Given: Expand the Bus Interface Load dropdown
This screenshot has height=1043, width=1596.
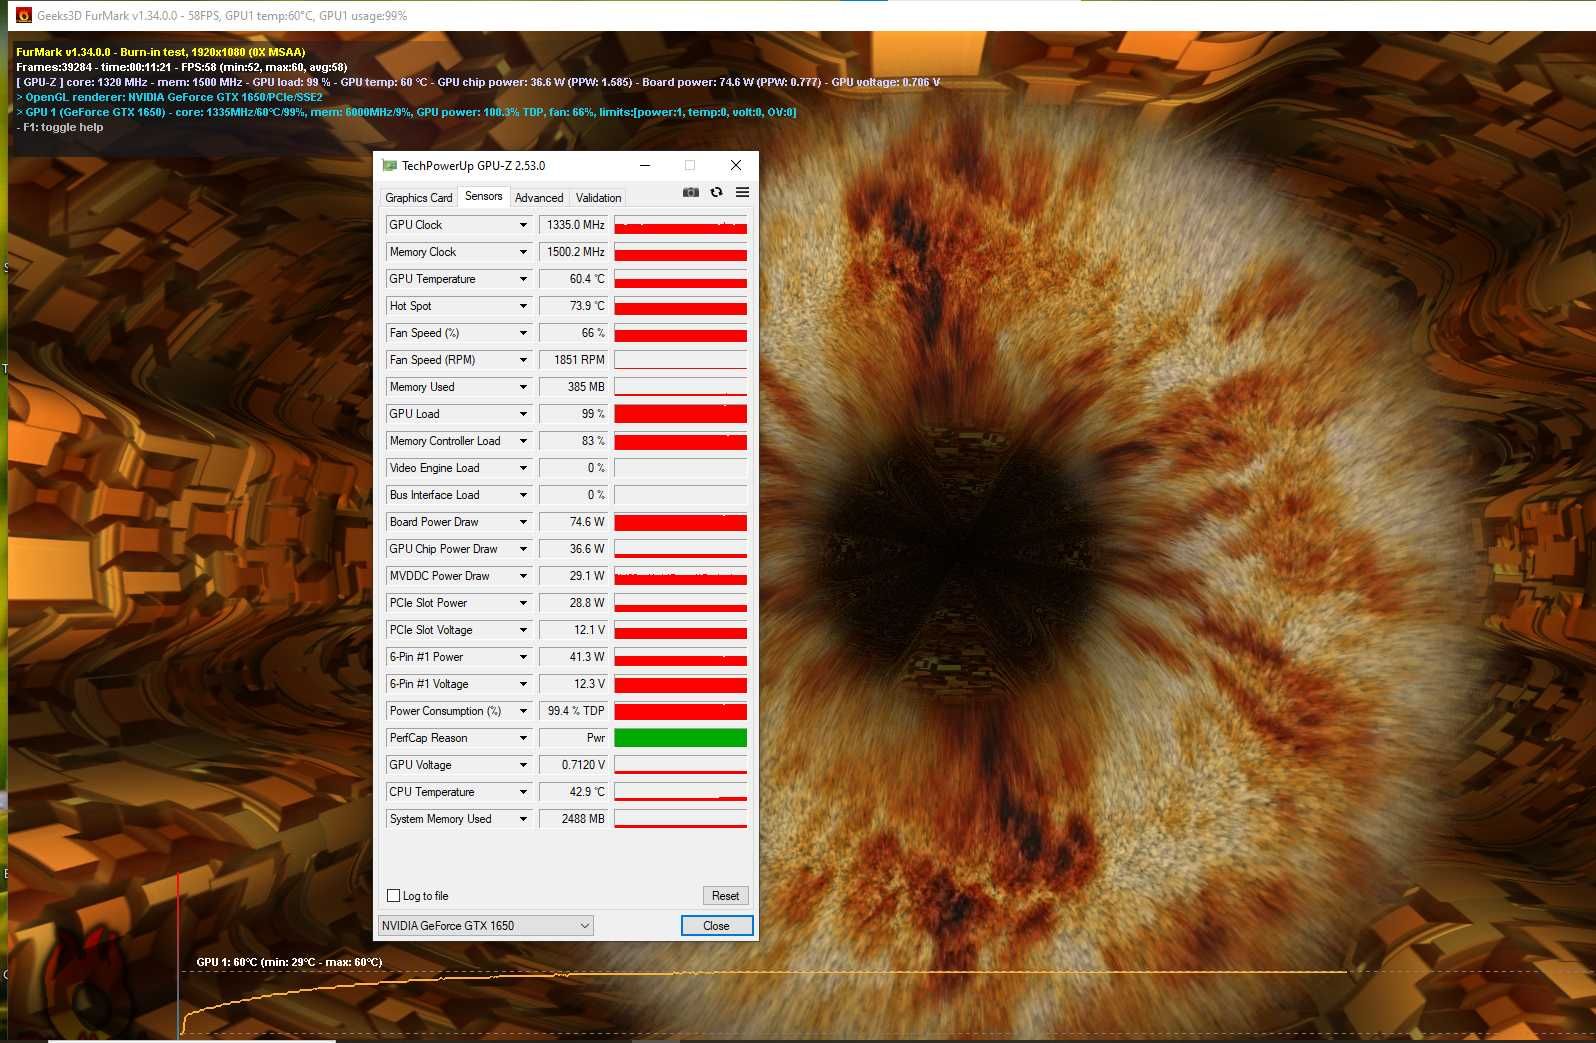Looking at the screenshot, I should [x=523, y=495].
